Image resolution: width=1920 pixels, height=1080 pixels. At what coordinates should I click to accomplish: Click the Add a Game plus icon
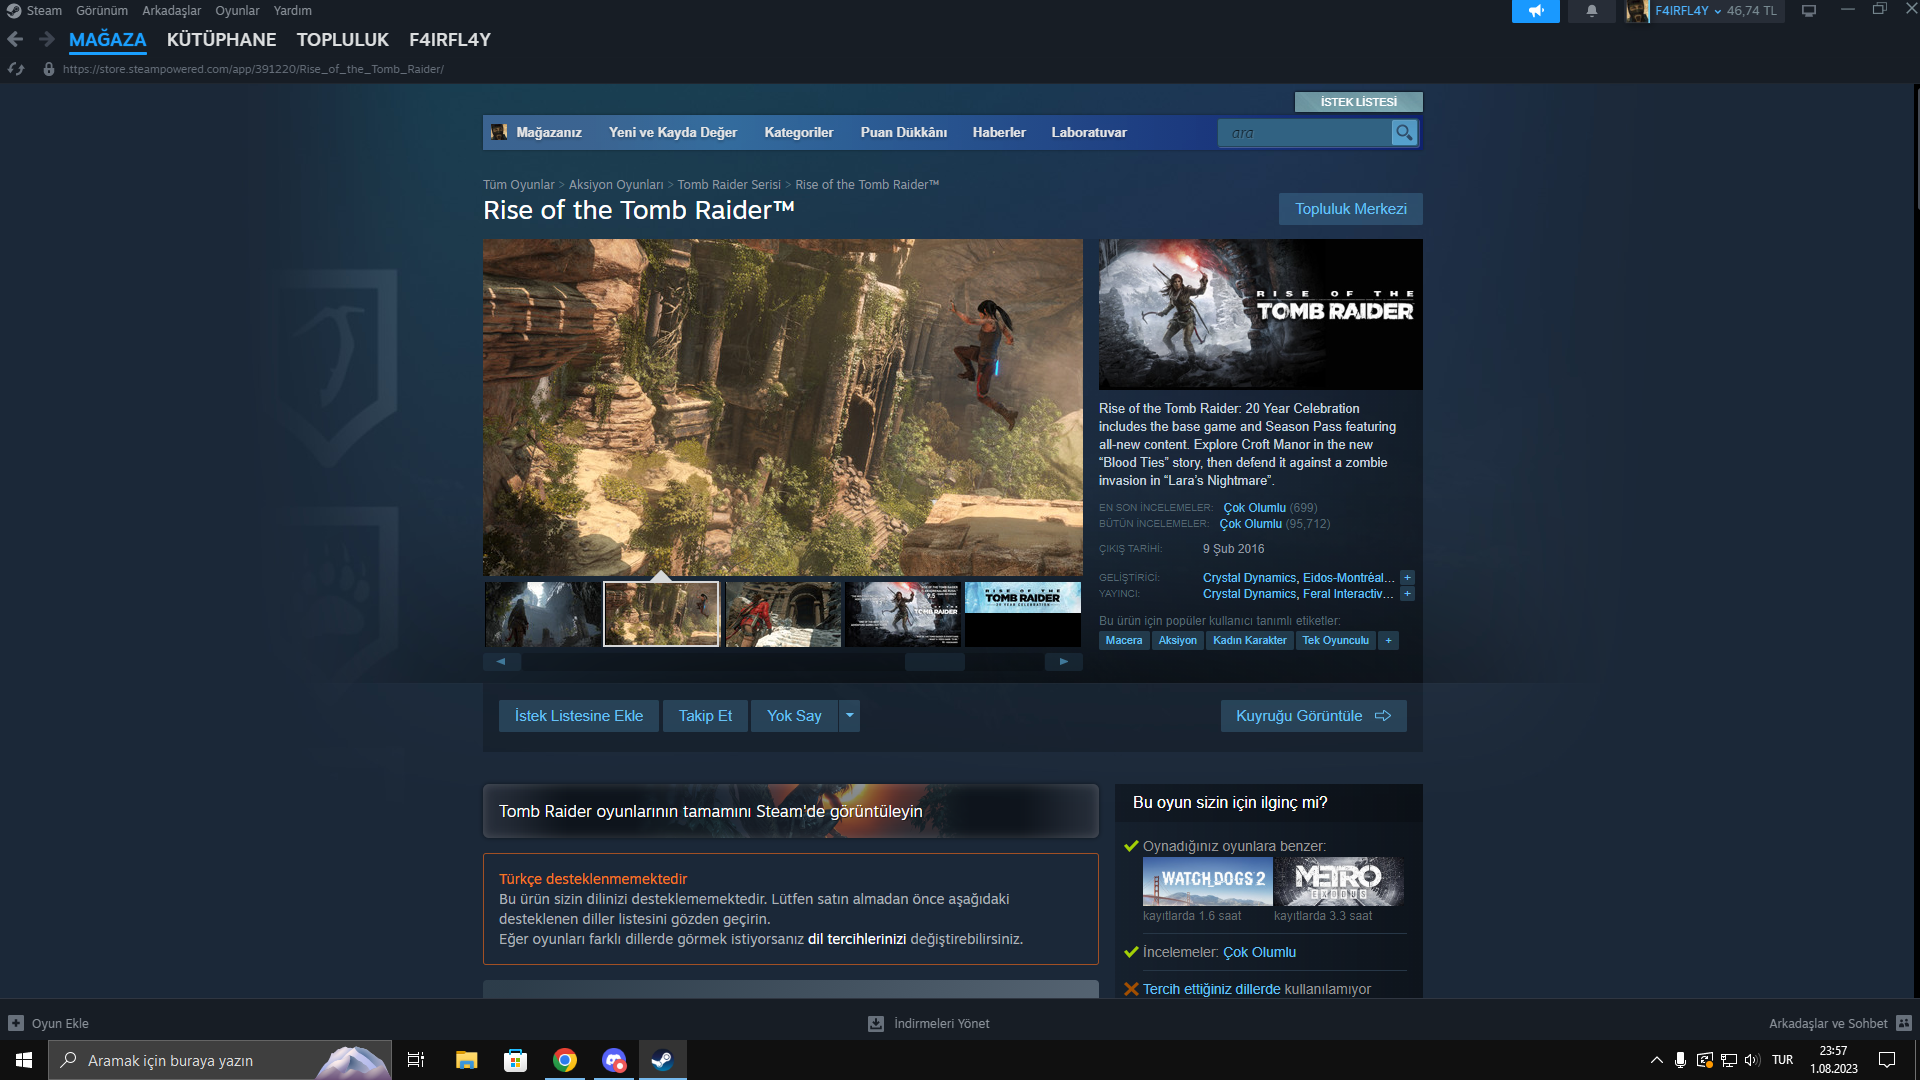16,1023
